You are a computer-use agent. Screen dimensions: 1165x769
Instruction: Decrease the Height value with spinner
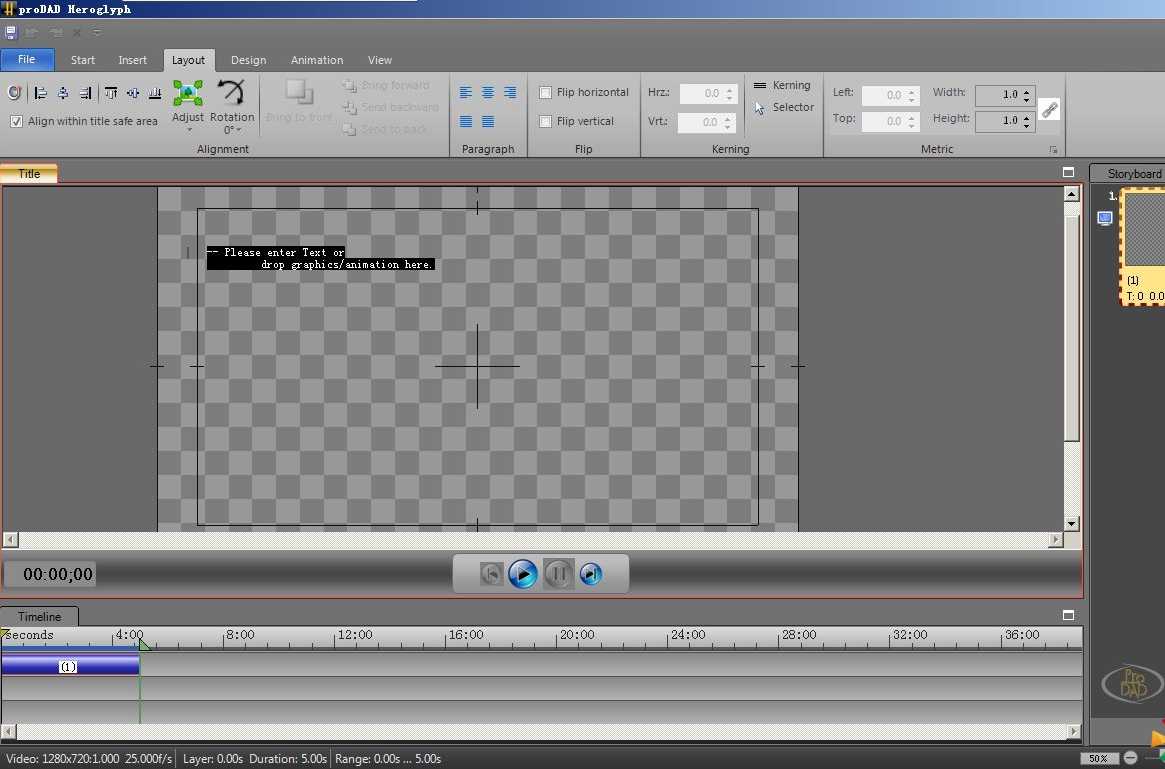click(x=1027, y=125)
